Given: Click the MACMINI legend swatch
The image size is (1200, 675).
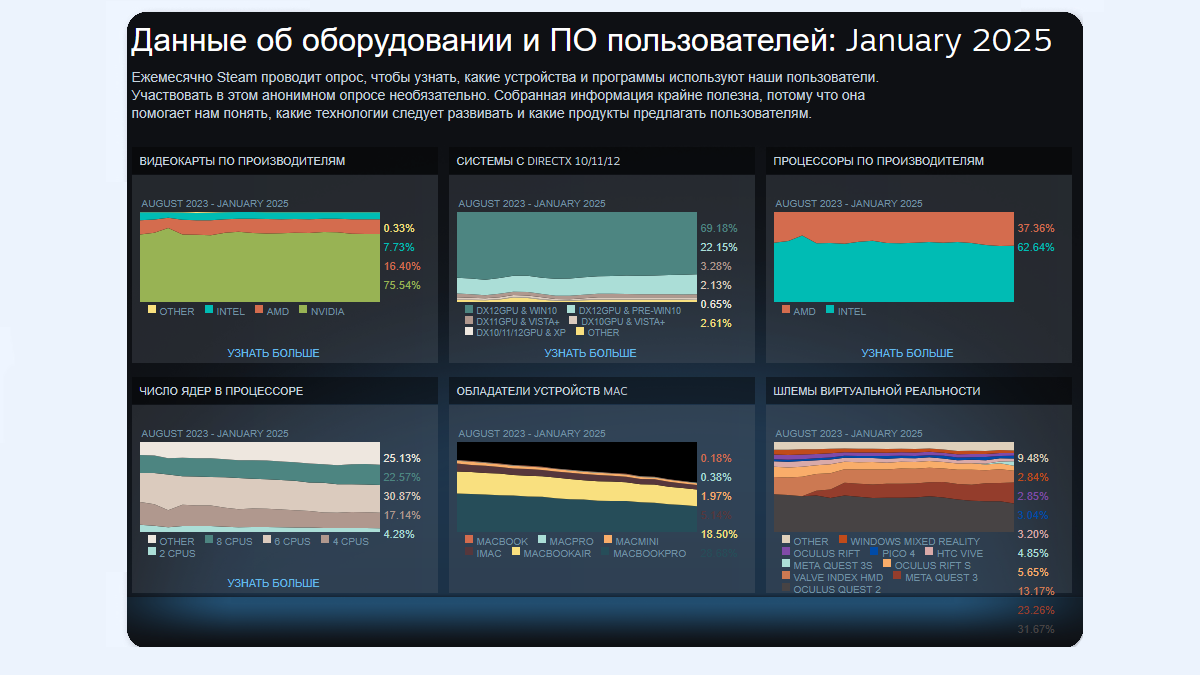Looking at the screenshot, I should click(x=607, y=541).
